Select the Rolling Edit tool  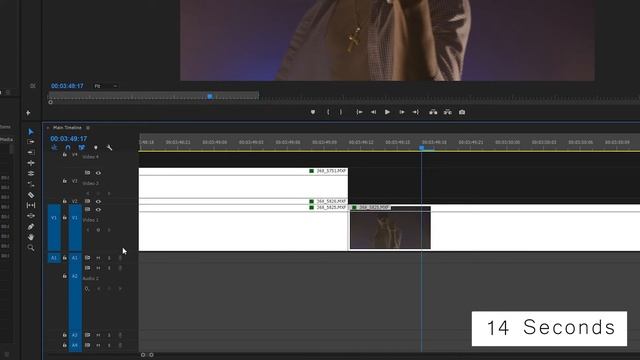coord(31,173)
